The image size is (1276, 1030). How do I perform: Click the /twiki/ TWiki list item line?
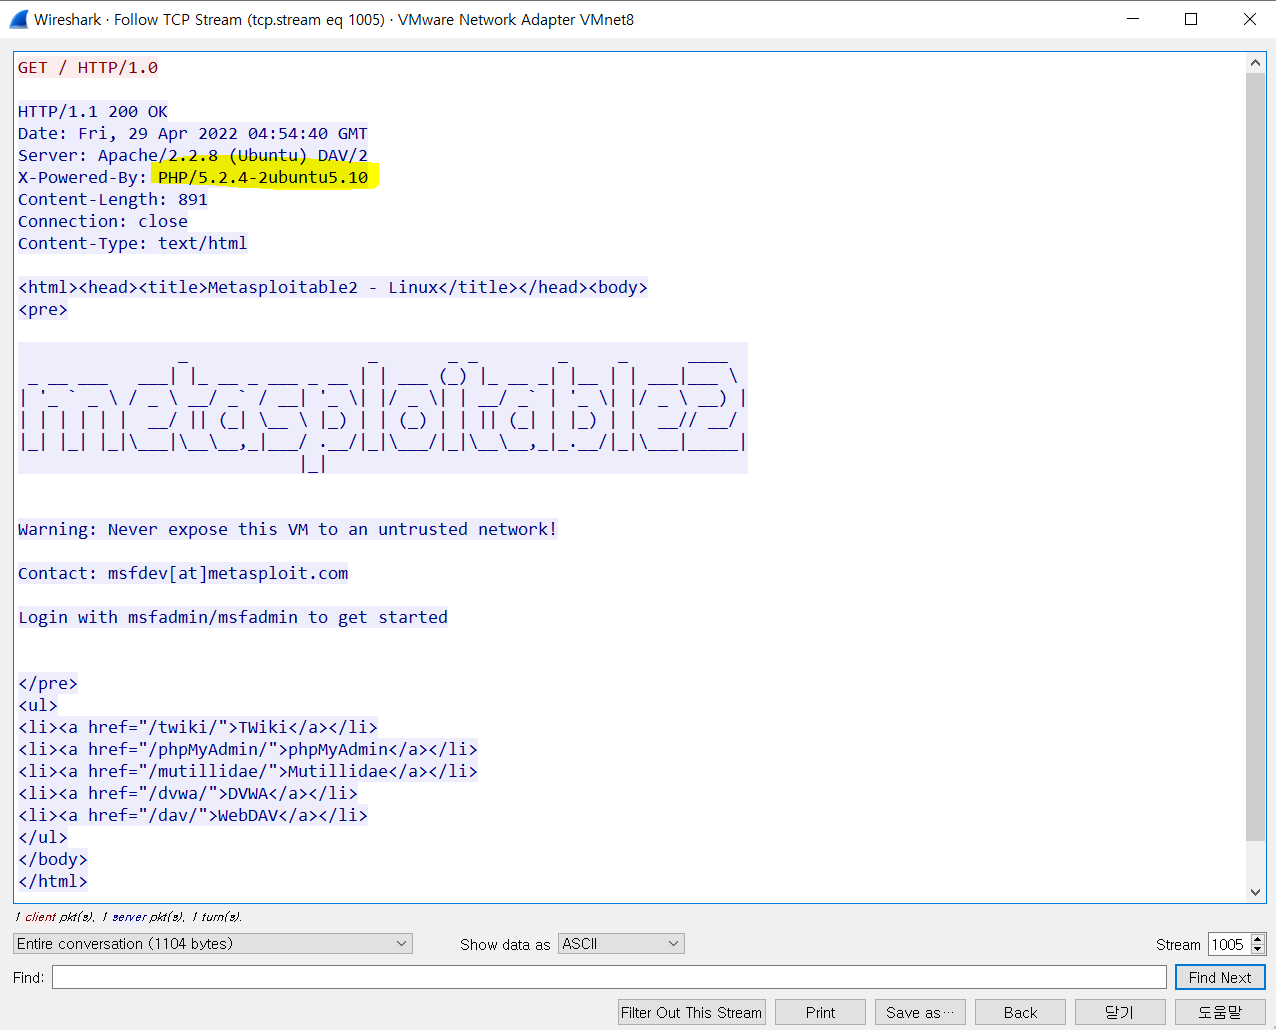pyautogui.click(x=198, y=727)
